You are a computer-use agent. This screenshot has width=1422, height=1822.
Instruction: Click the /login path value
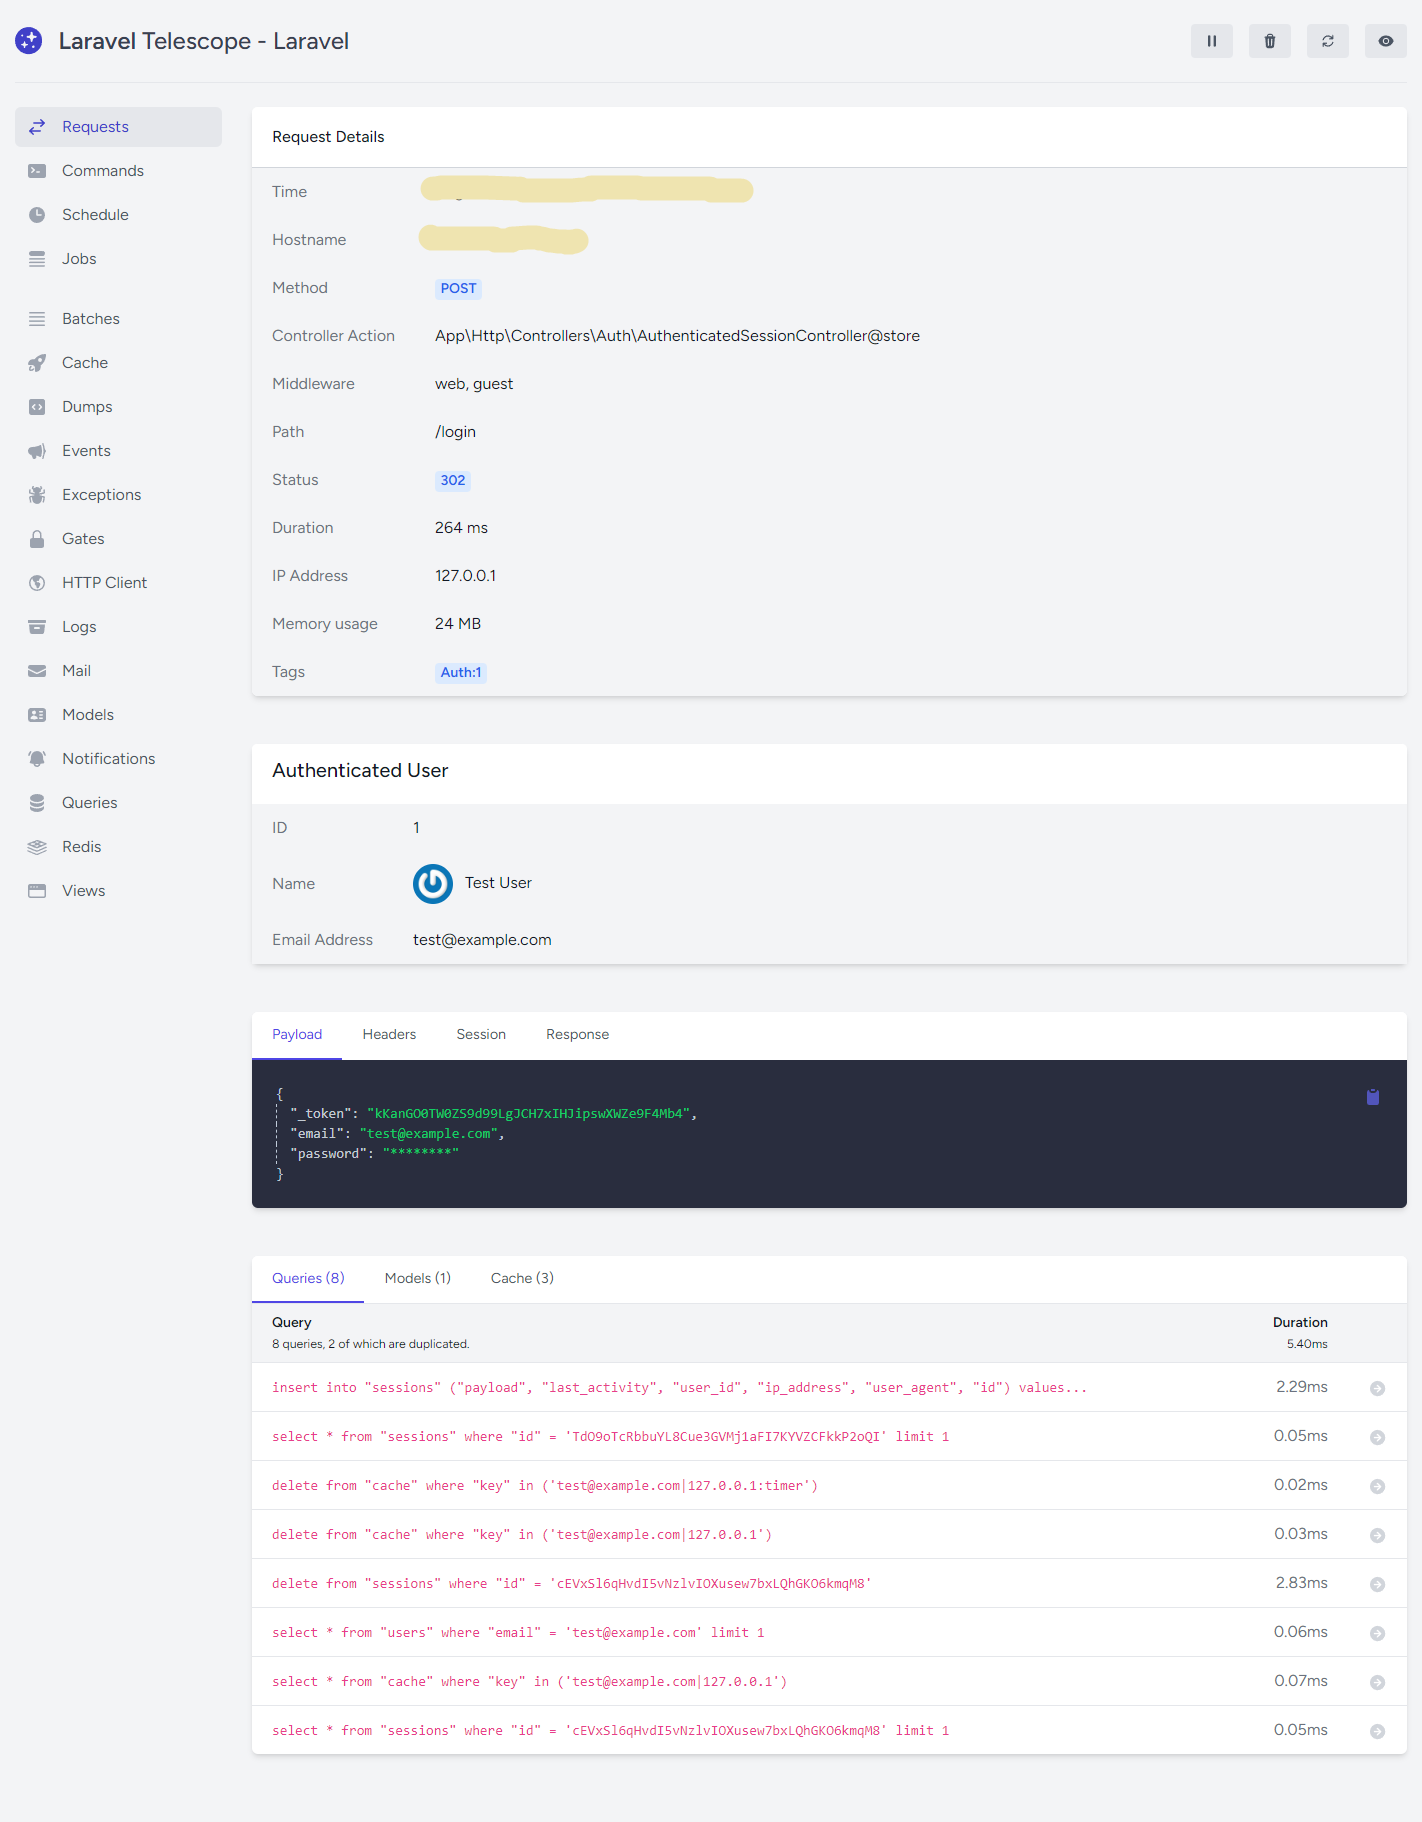[455, 432]
